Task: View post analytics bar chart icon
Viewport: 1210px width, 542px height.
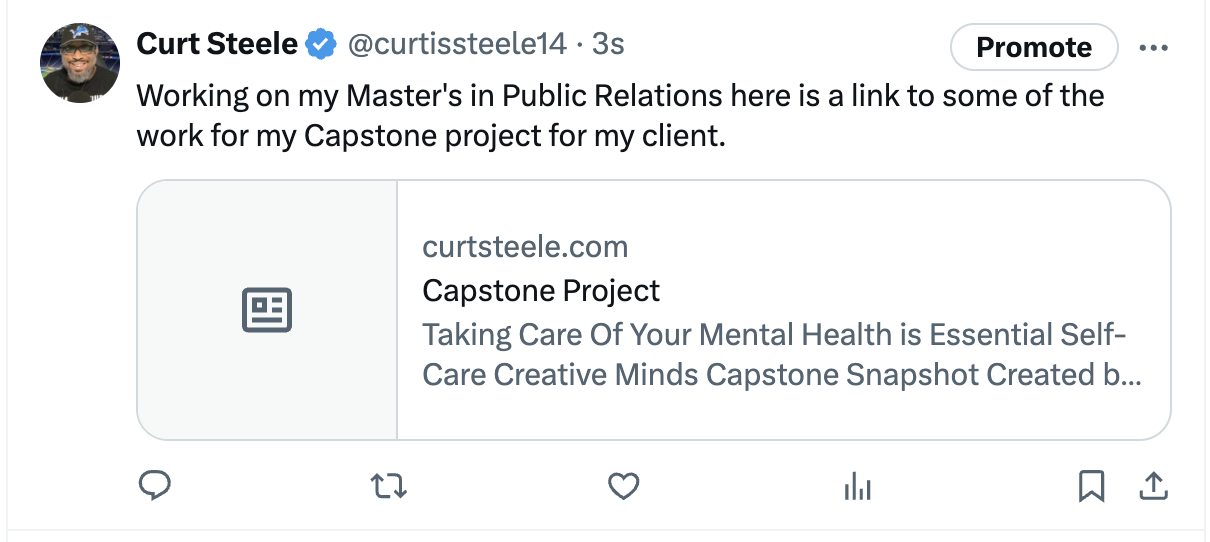Action: [858, 487]
